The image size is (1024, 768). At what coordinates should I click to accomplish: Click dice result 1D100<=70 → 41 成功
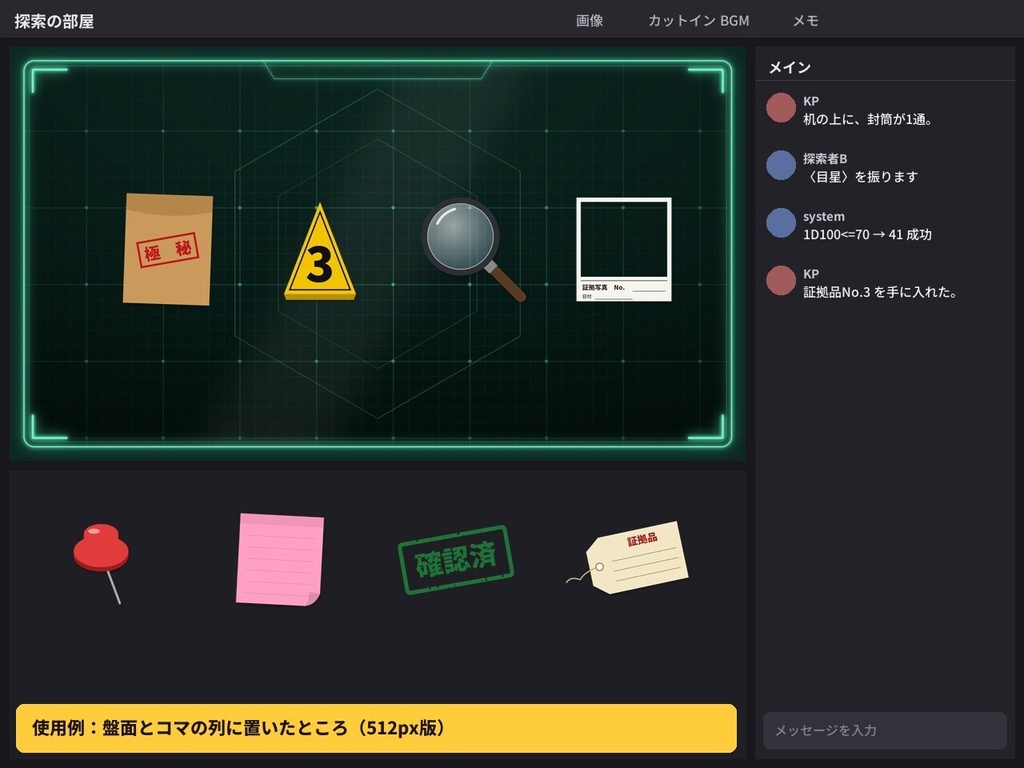pyautogui.click(x=867, y=234)
